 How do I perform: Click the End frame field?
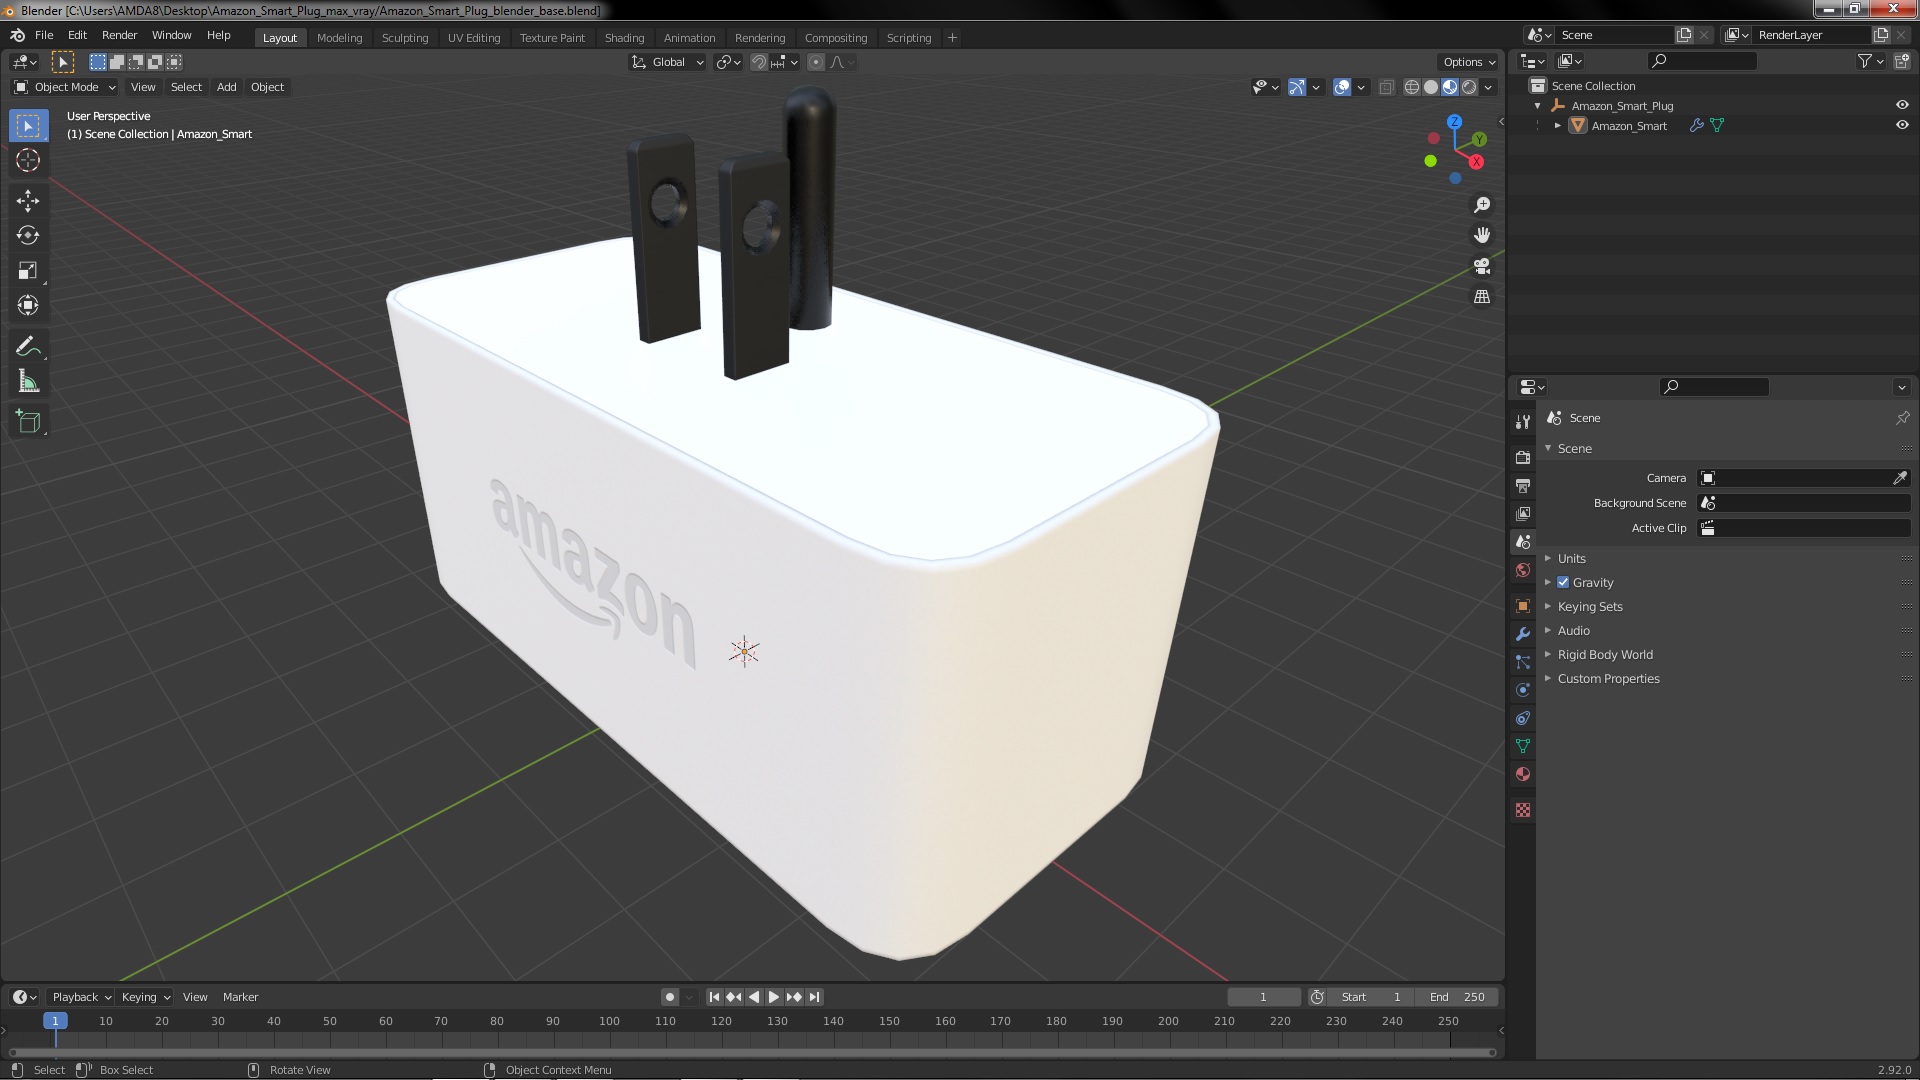tap(1457, 997)
